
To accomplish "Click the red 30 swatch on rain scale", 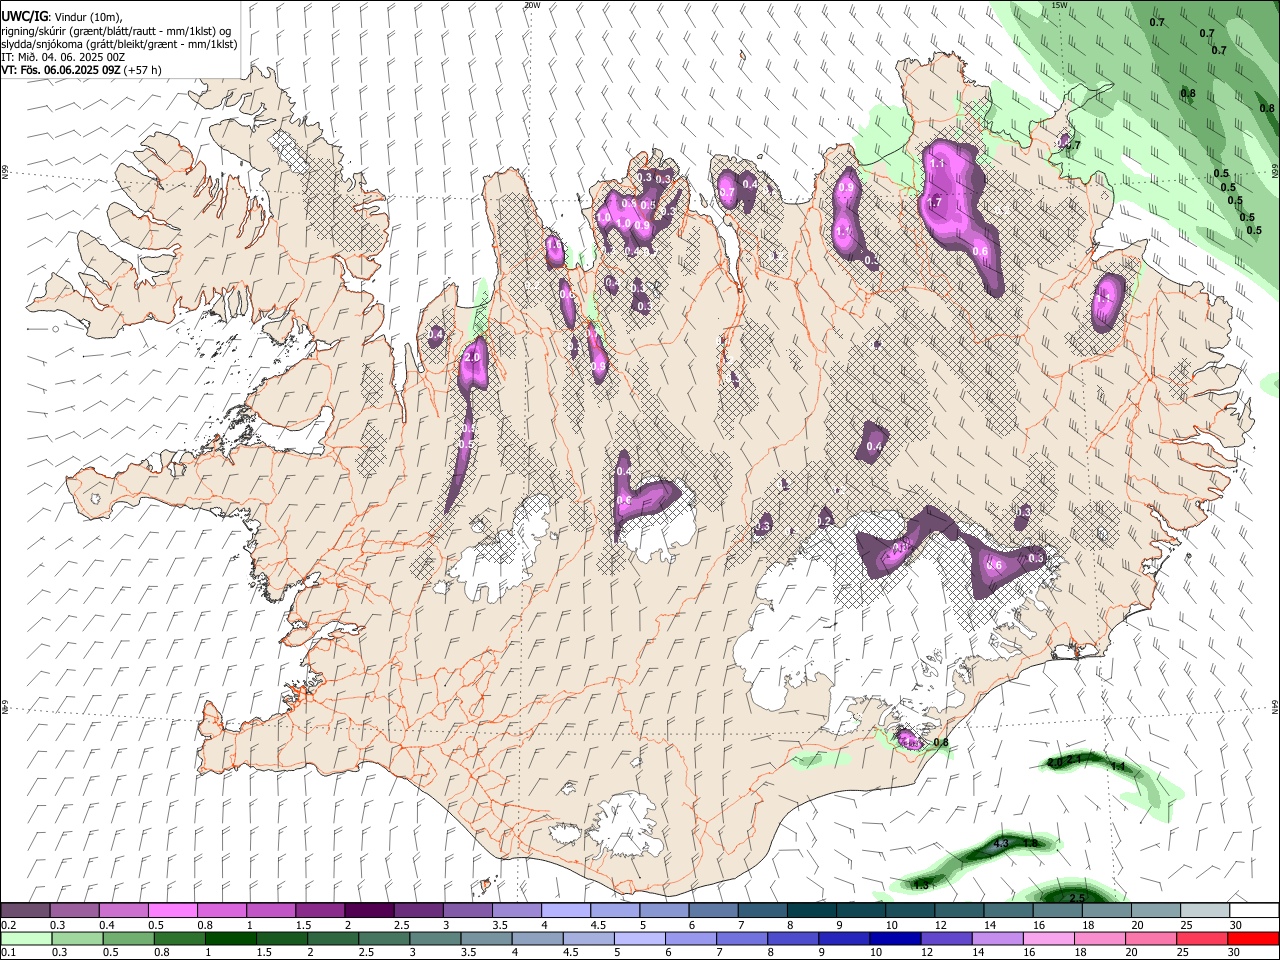I will [1254, 938].
